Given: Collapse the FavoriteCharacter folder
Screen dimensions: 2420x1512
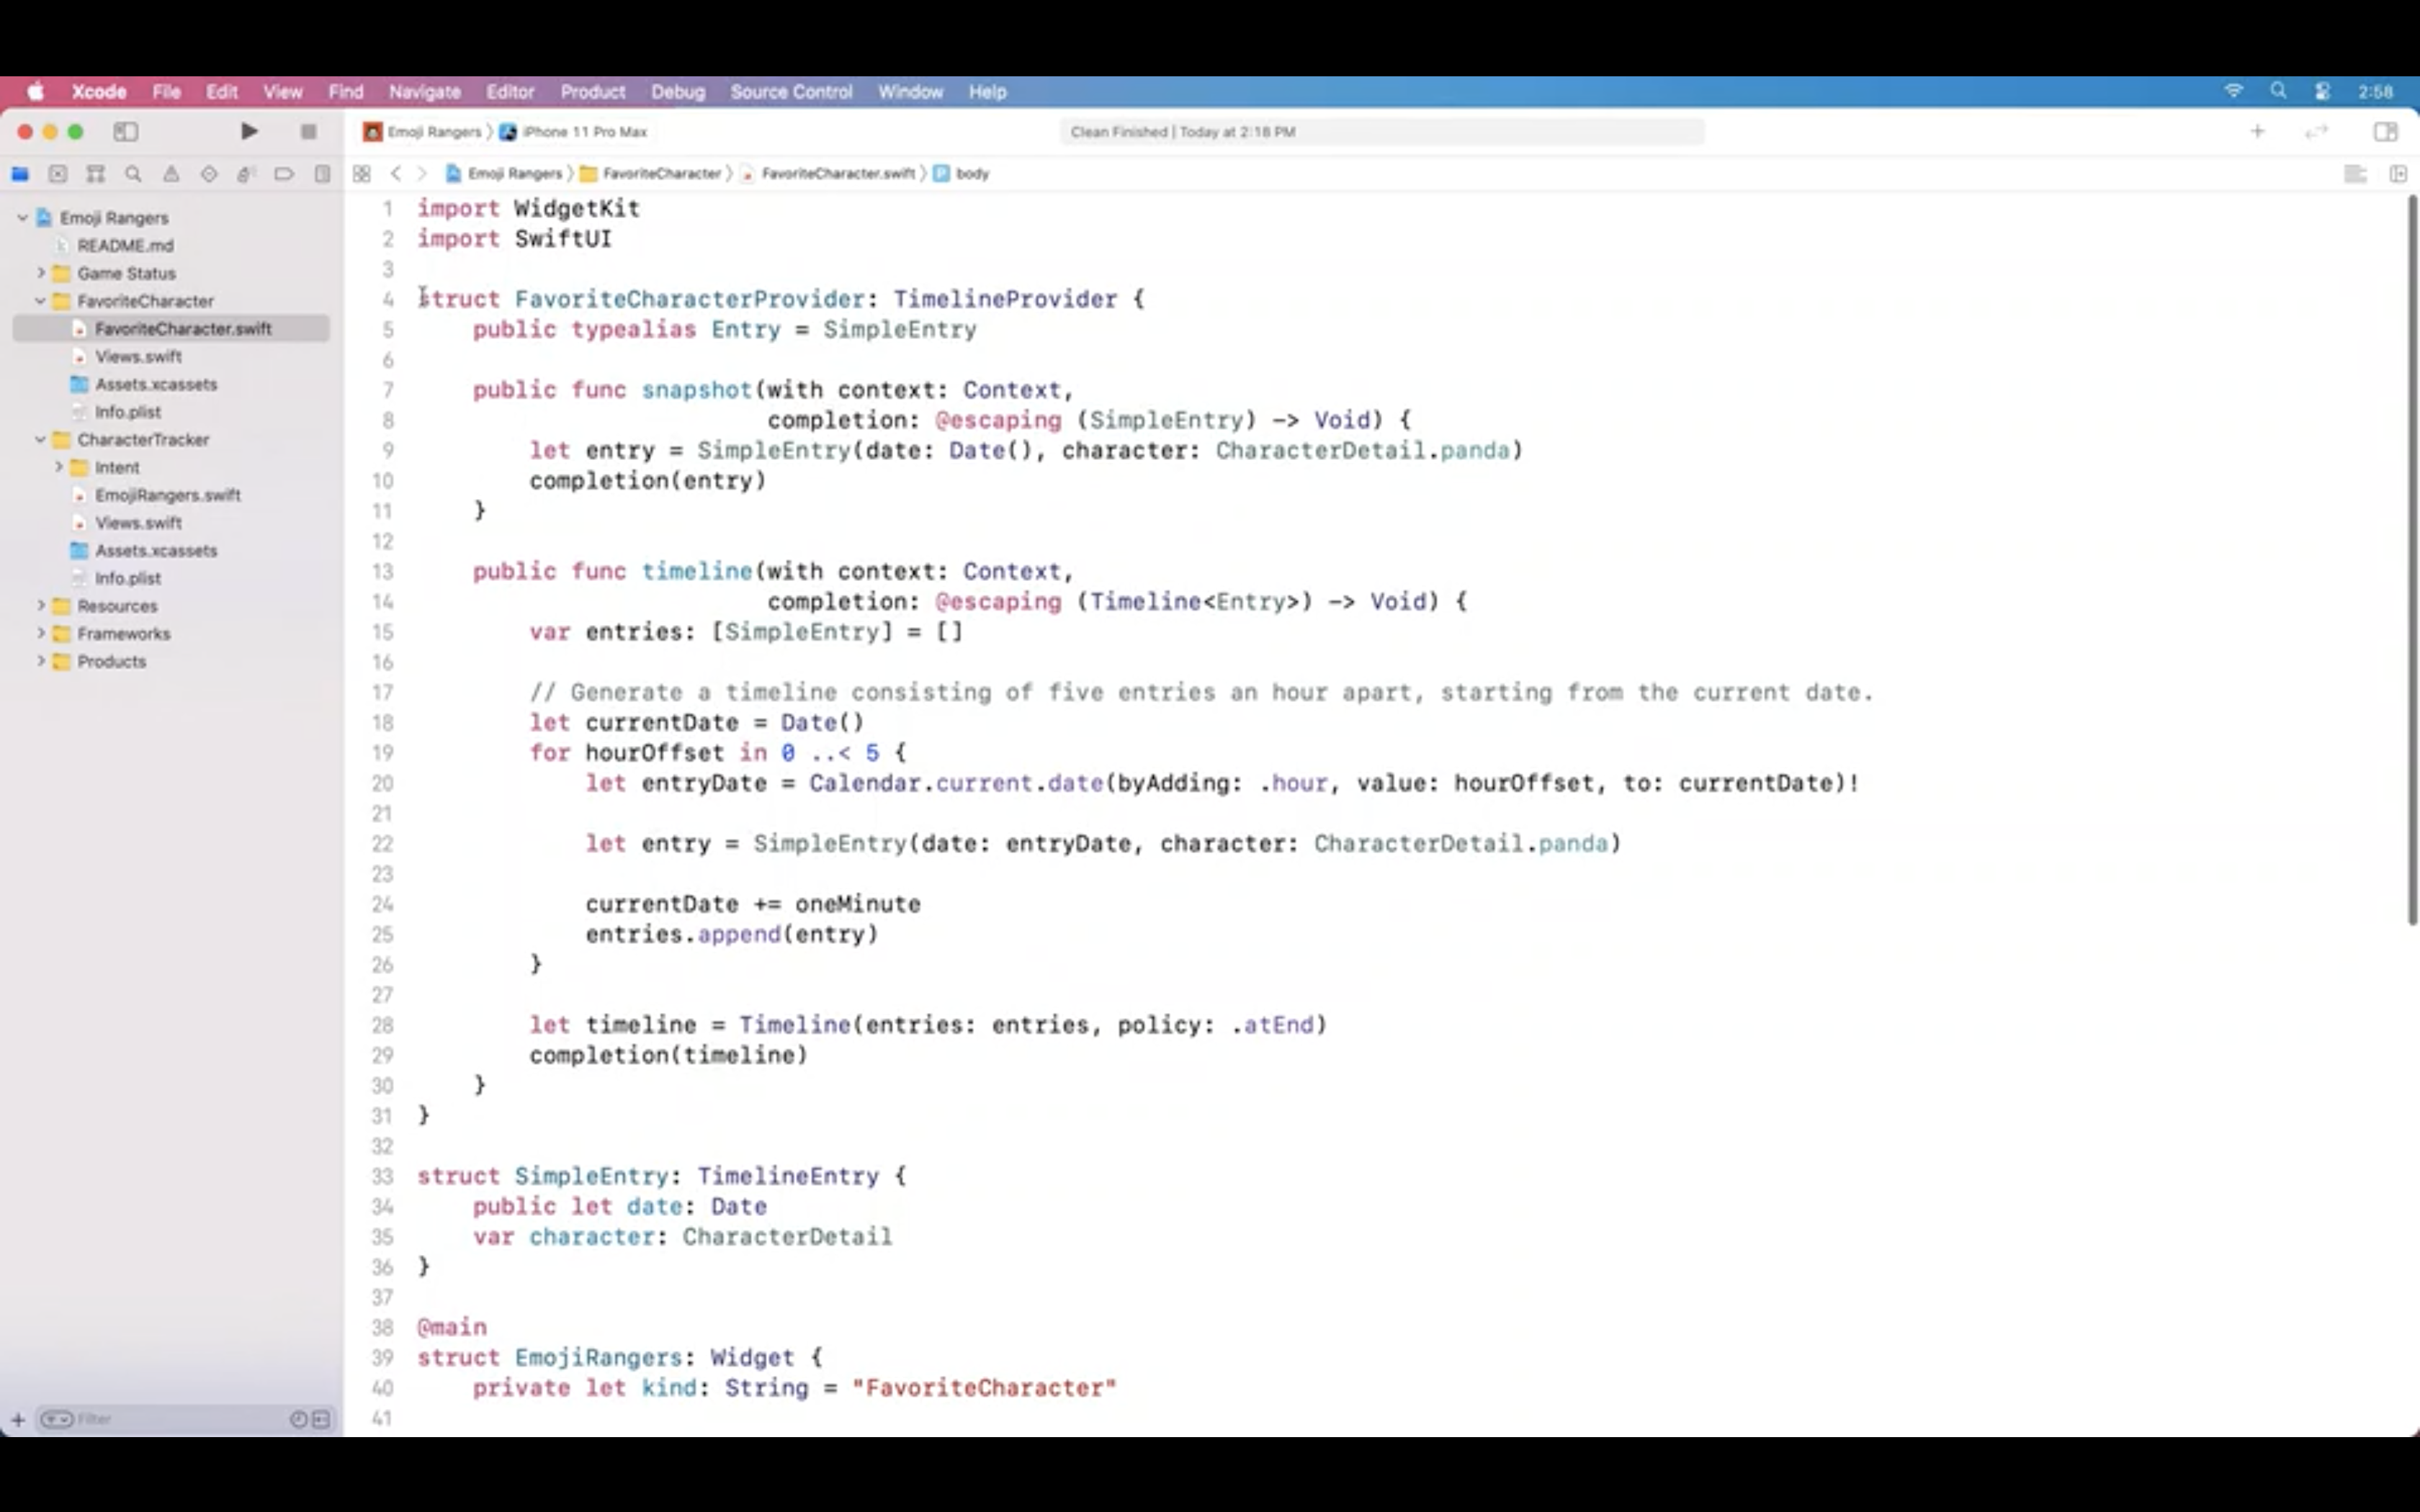Looking at the screenshot, I should click(41, 301).
